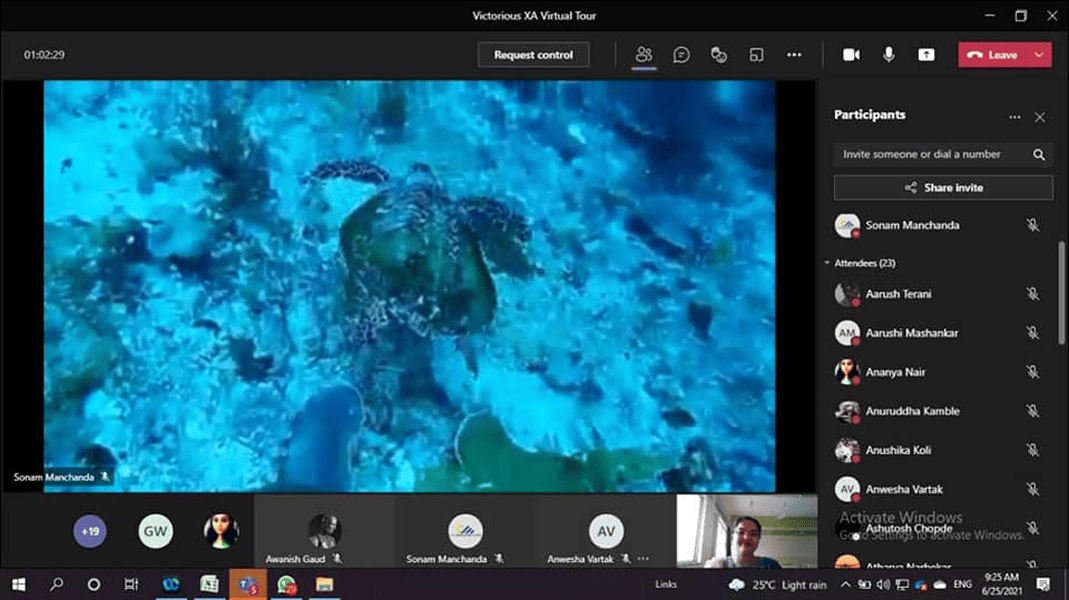Open more options on the Anwesha Vartak tile
Image resolution: width=1069 pixels, height=600 pixels.
click(x=644, y=559)
